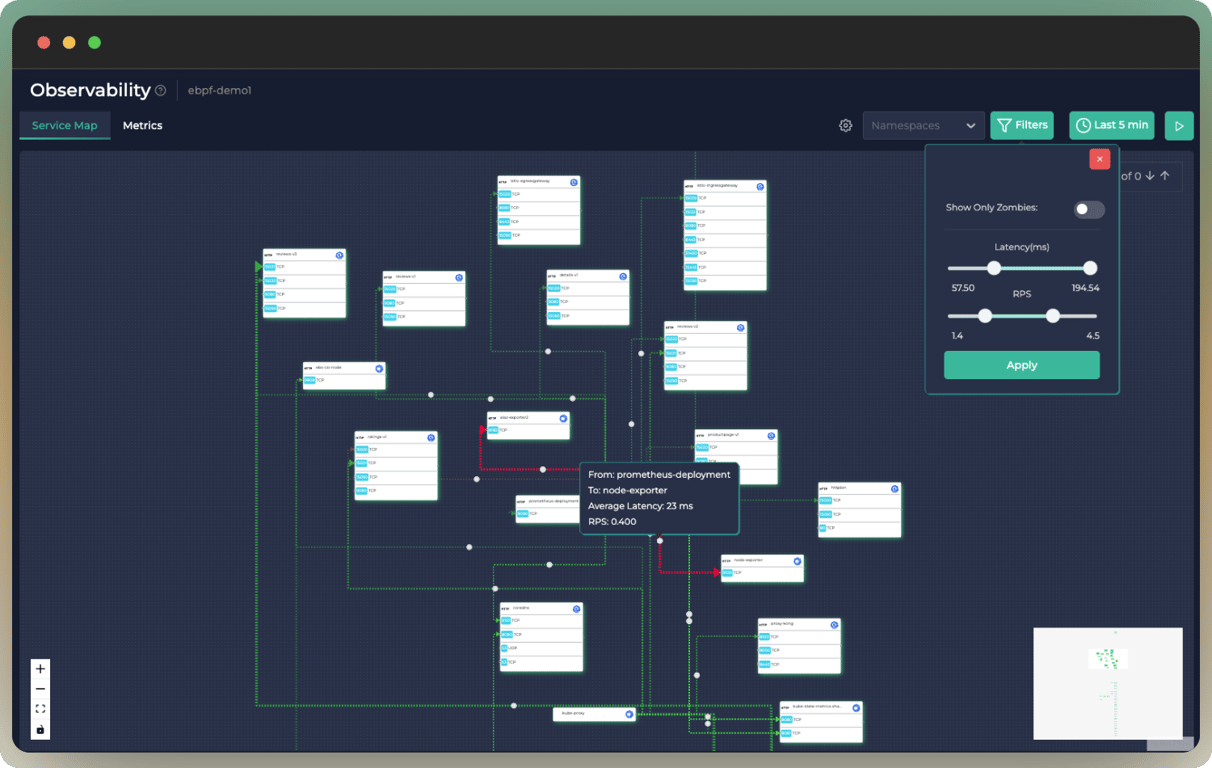The height and width of the screenshot is (768, 1212).
Task: Click the blue icon on the coredns node
Action: [576, 607]
